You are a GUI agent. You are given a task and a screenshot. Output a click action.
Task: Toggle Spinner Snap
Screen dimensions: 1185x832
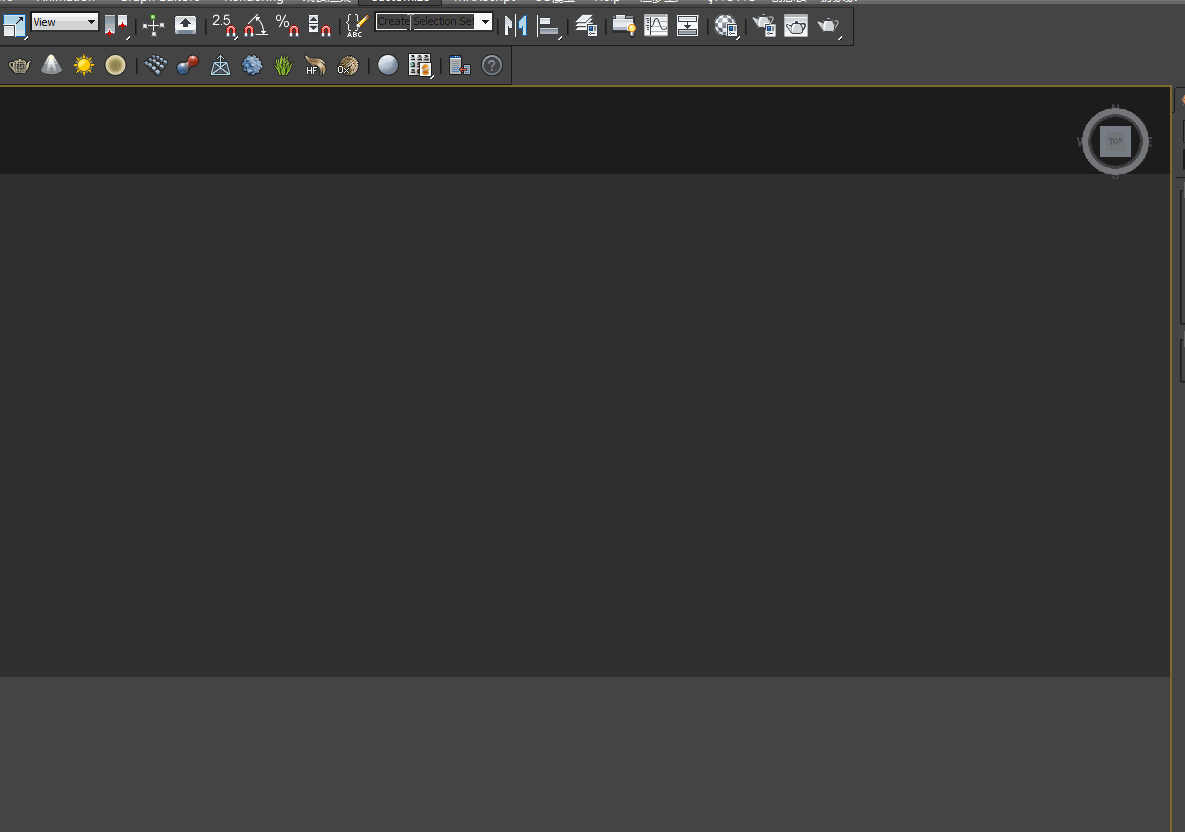(x=319, y=26)
